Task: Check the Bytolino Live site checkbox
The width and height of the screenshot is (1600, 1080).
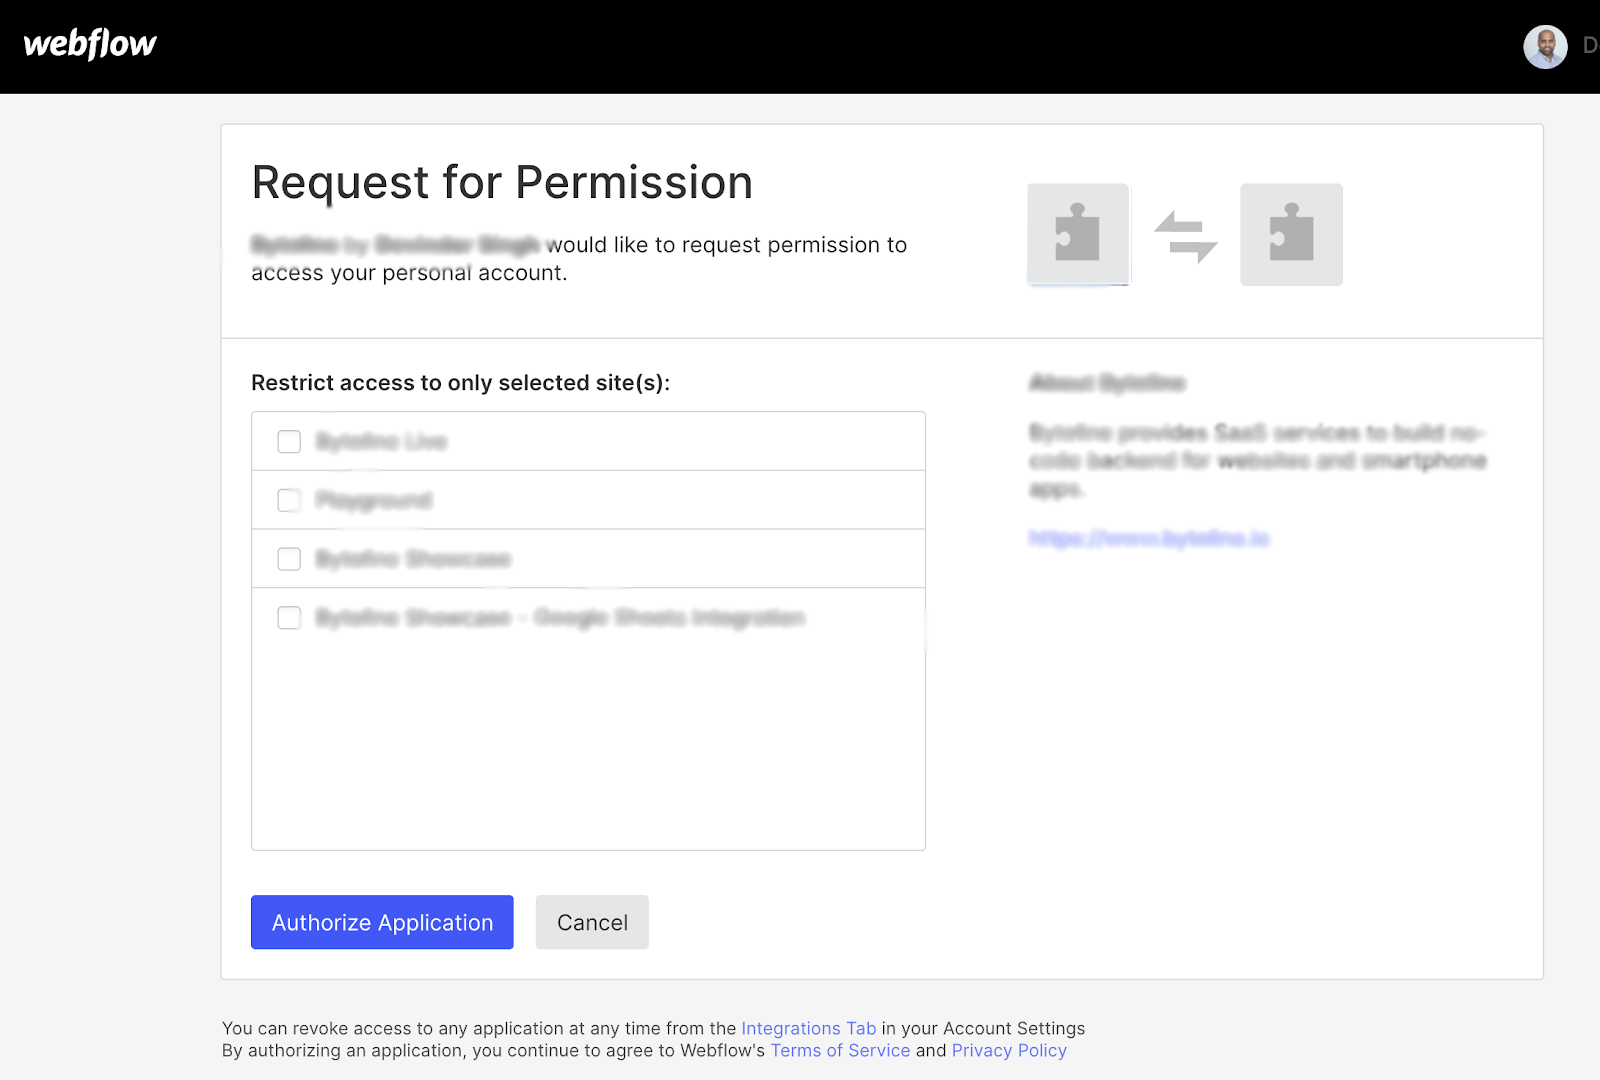Action: (289, 441)
